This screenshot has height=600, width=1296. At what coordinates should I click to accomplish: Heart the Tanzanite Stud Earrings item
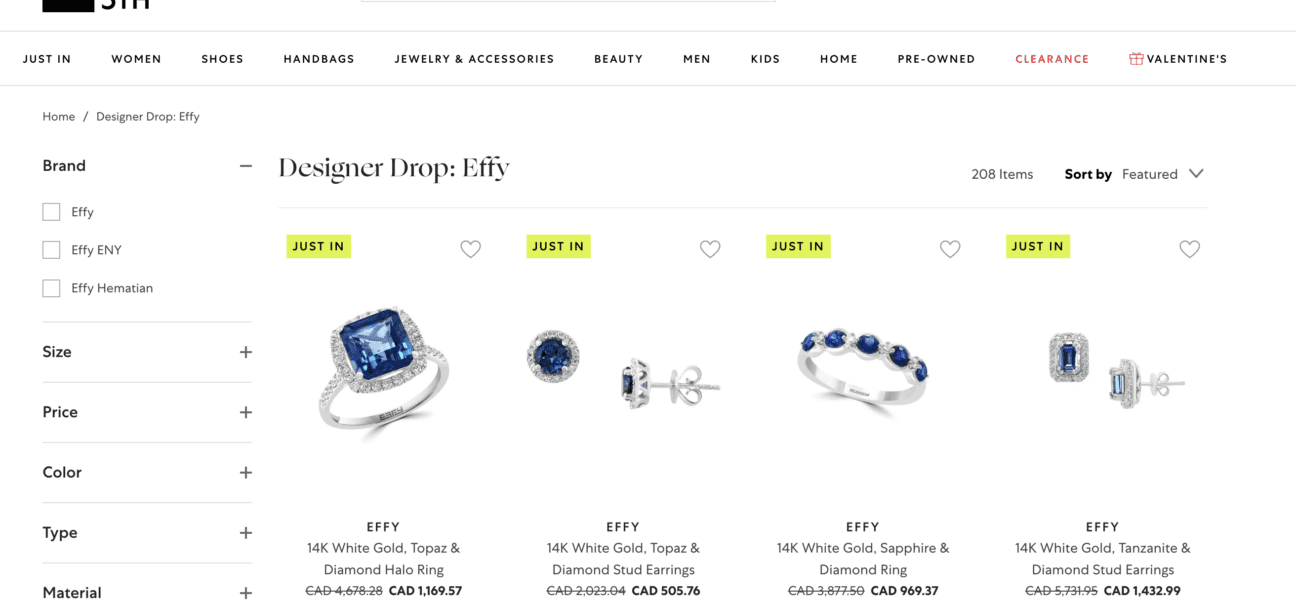click(1189, 249)
